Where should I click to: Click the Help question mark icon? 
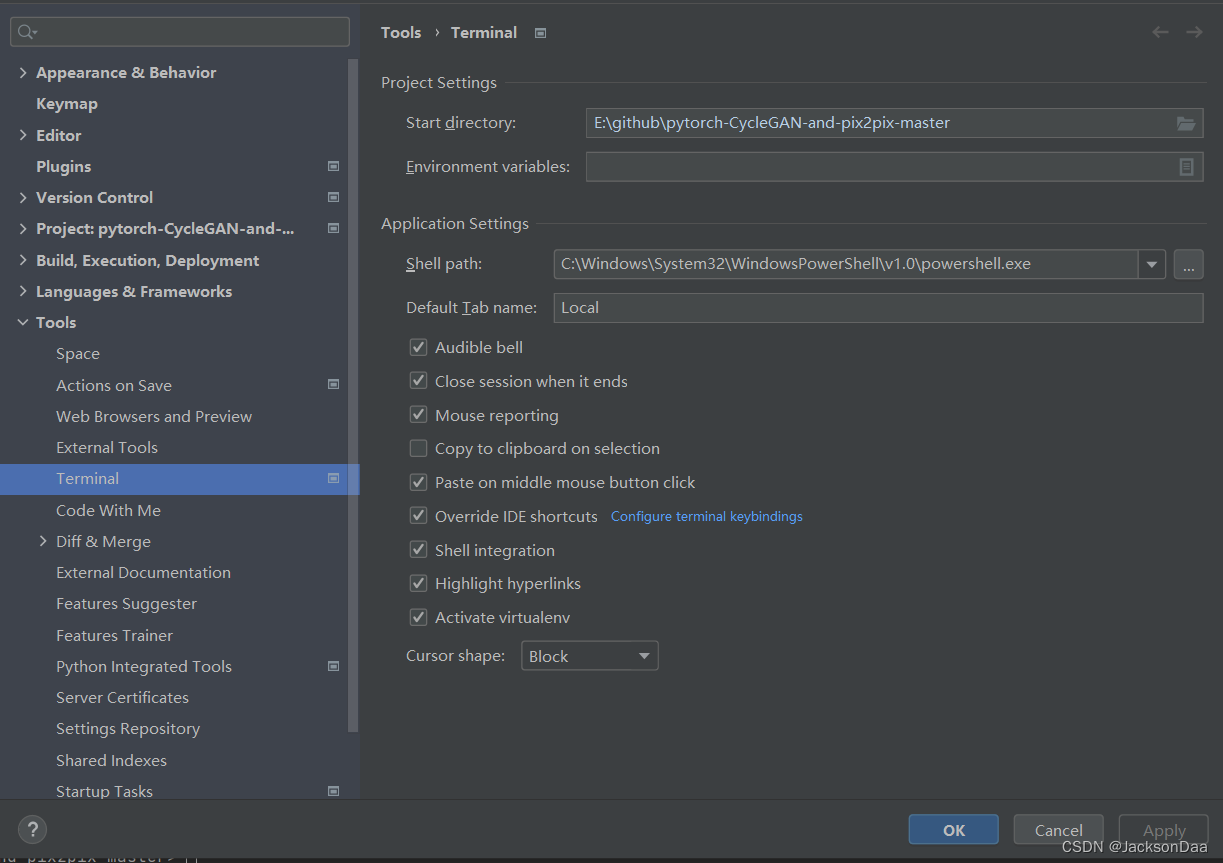pos(32,829)
